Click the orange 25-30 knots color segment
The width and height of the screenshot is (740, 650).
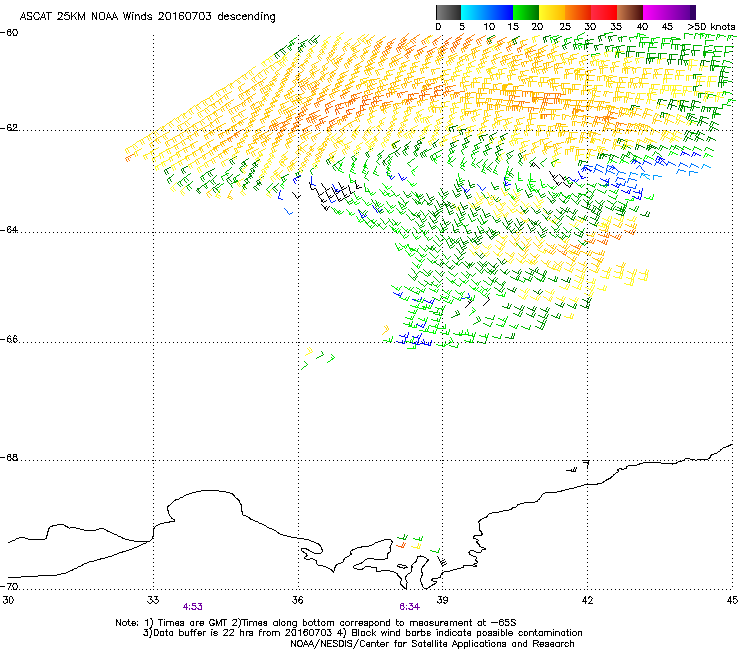578,12
